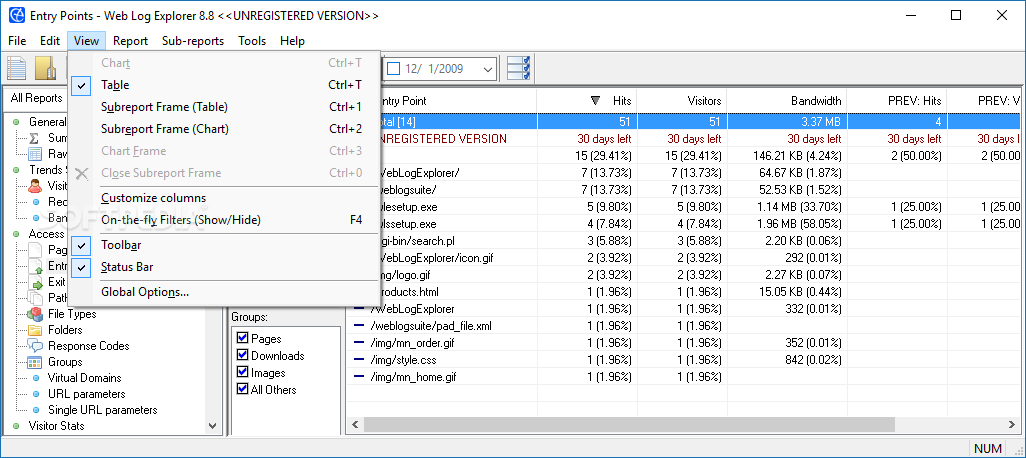This screenshot has width=1026, height=458.
Task: Click the bullet icon beside Rec tree item
Action: pos(36,202)
